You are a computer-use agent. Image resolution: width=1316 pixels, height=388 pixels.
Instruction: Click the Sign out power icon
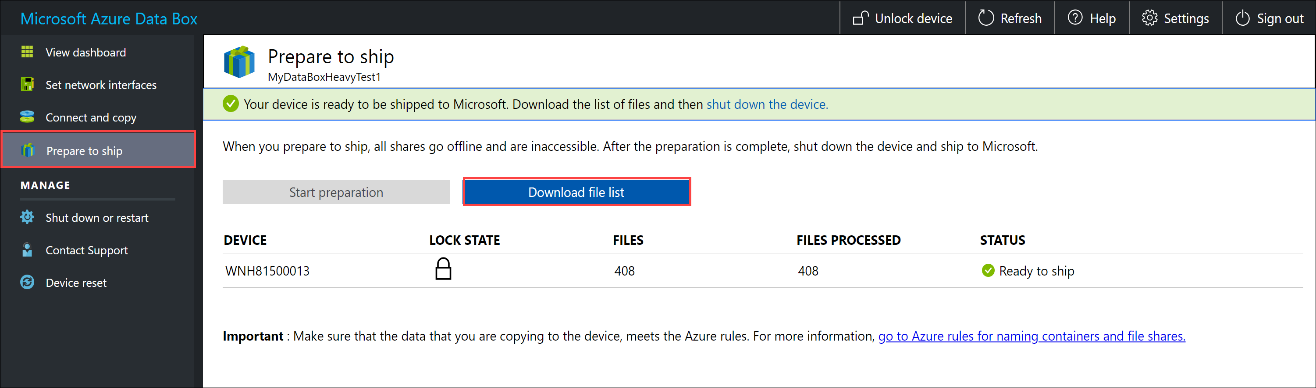coord(1243,18)
